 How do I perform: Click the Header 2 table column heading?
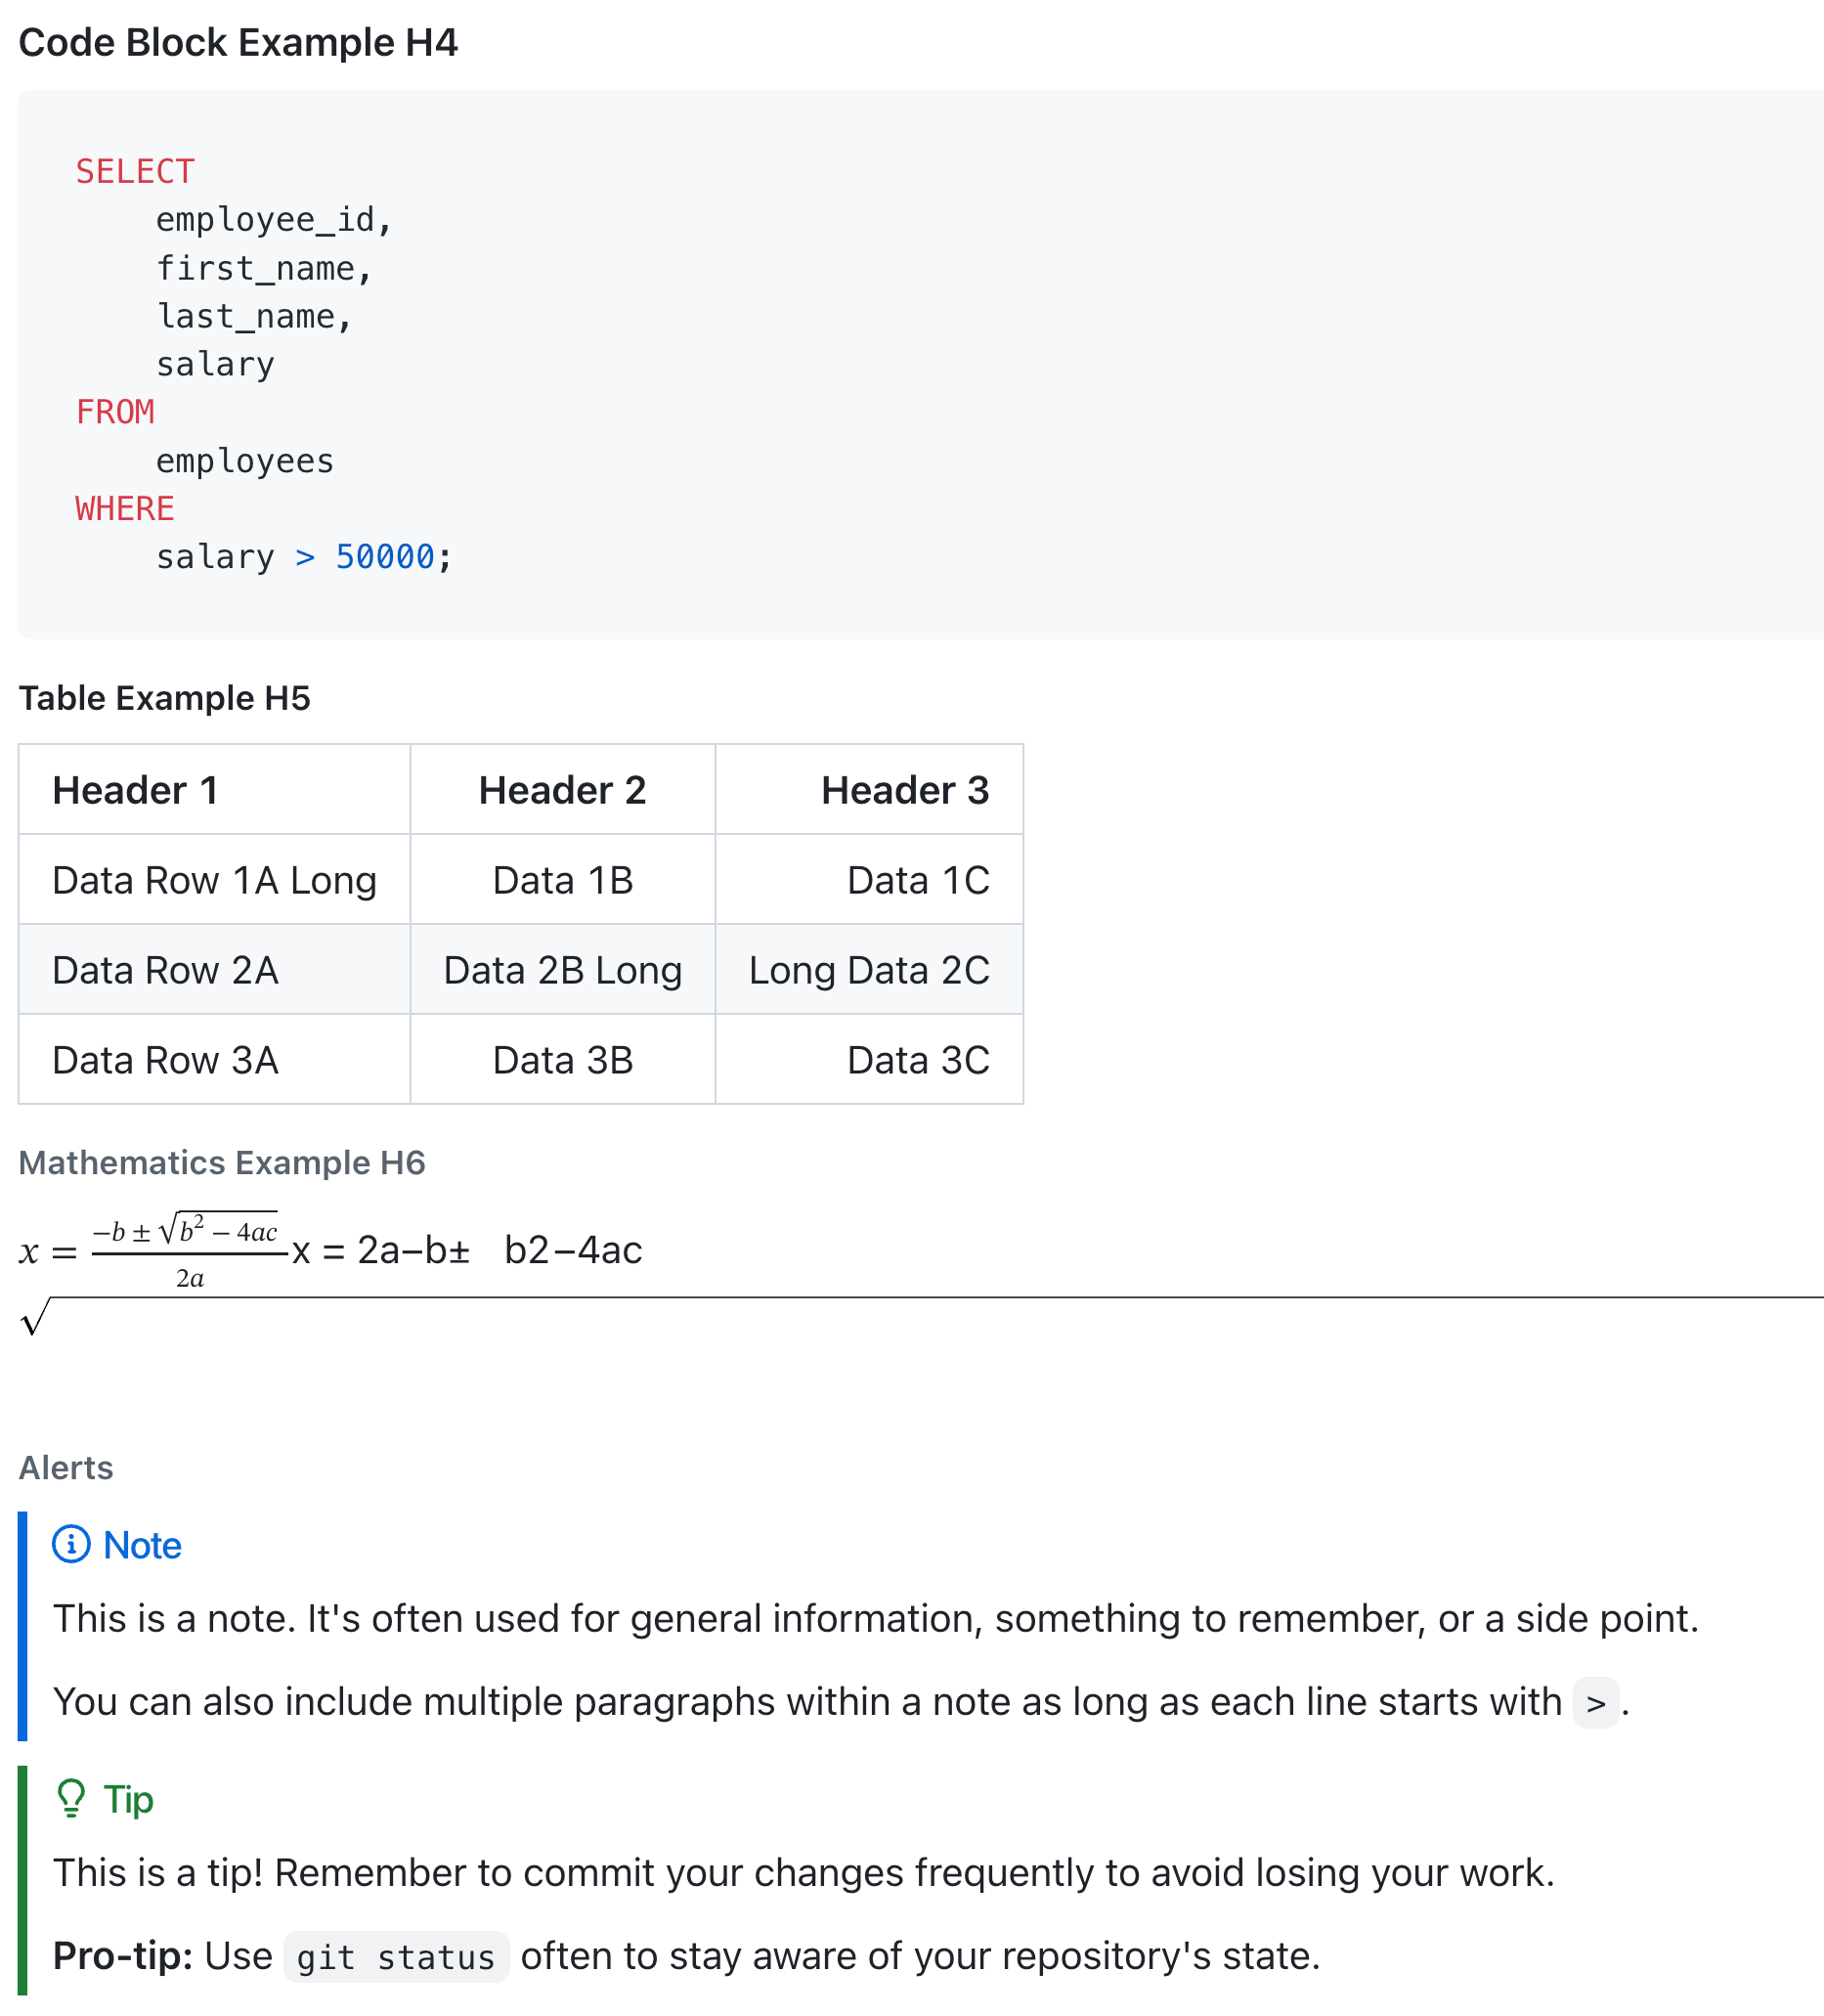click(562, 790)
